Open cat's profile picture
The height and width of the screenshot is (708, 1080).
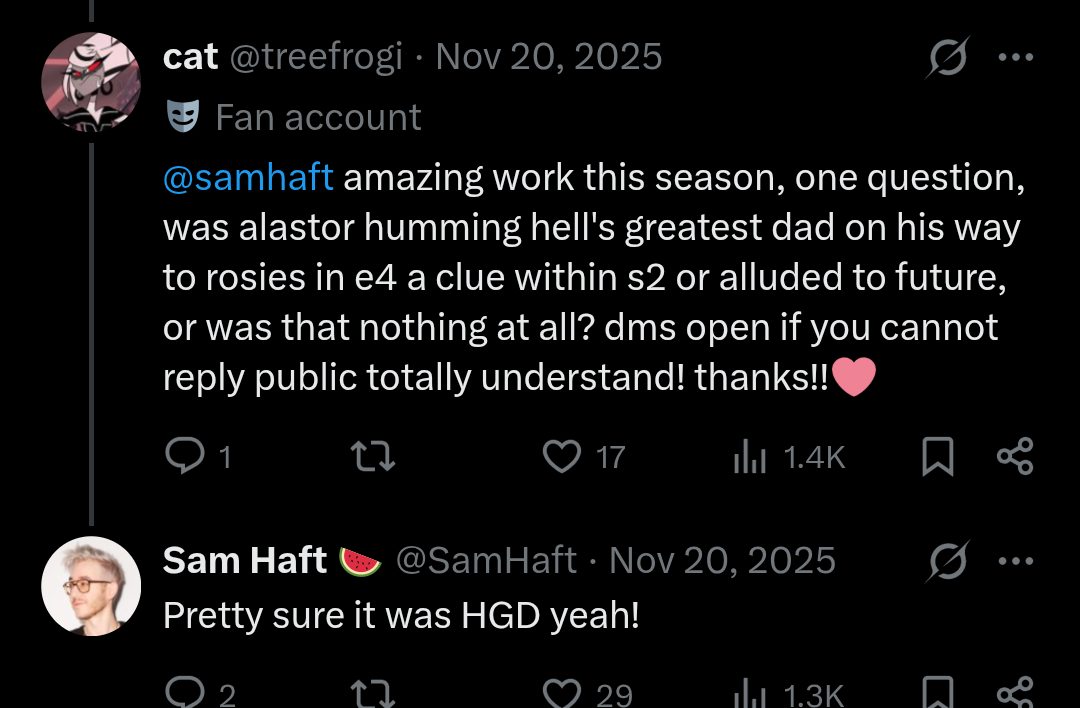pos(91,82)
